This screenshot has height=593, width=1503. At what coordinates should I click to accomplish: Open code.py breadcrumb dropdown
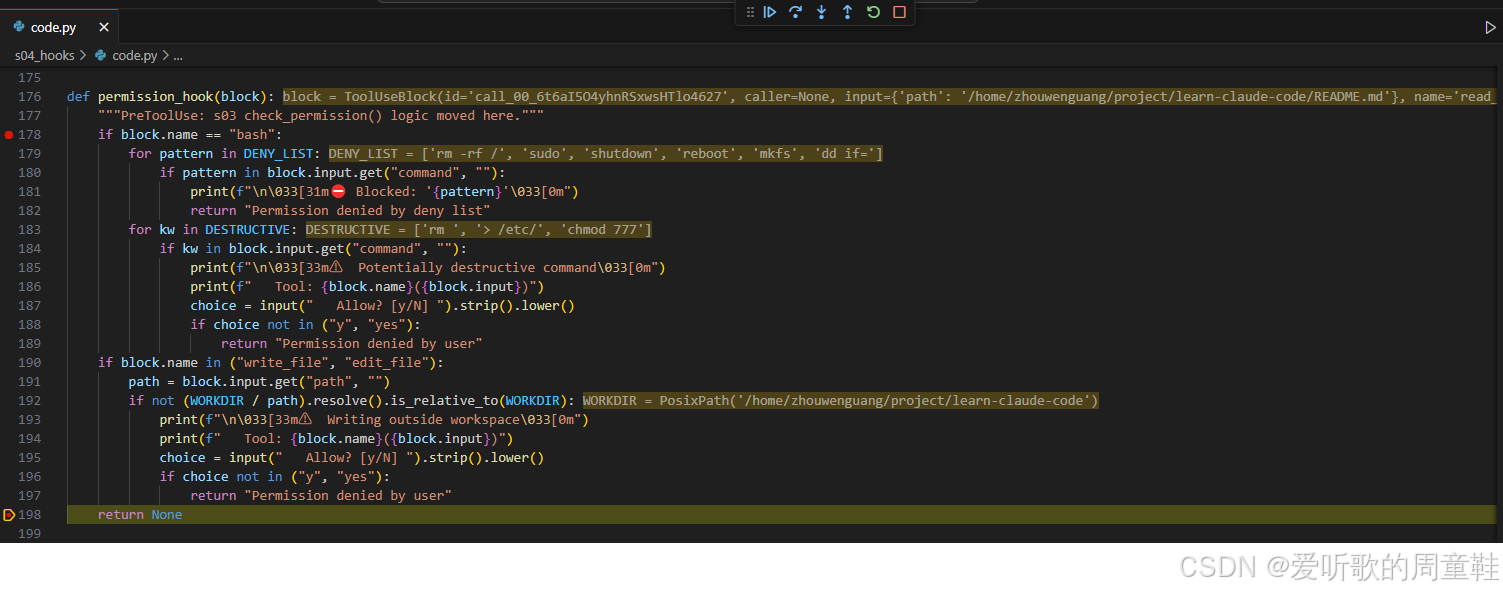pos(134,56)
